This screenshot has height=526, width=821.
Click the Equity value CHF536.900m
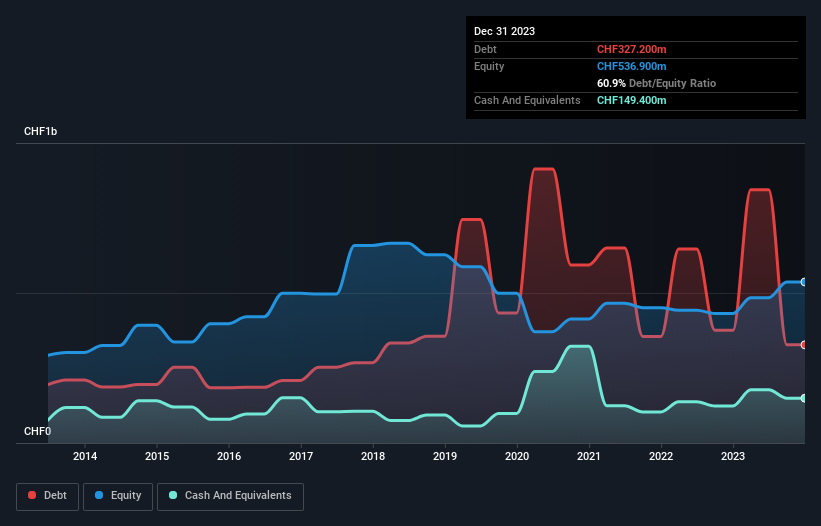coord(631,66)
